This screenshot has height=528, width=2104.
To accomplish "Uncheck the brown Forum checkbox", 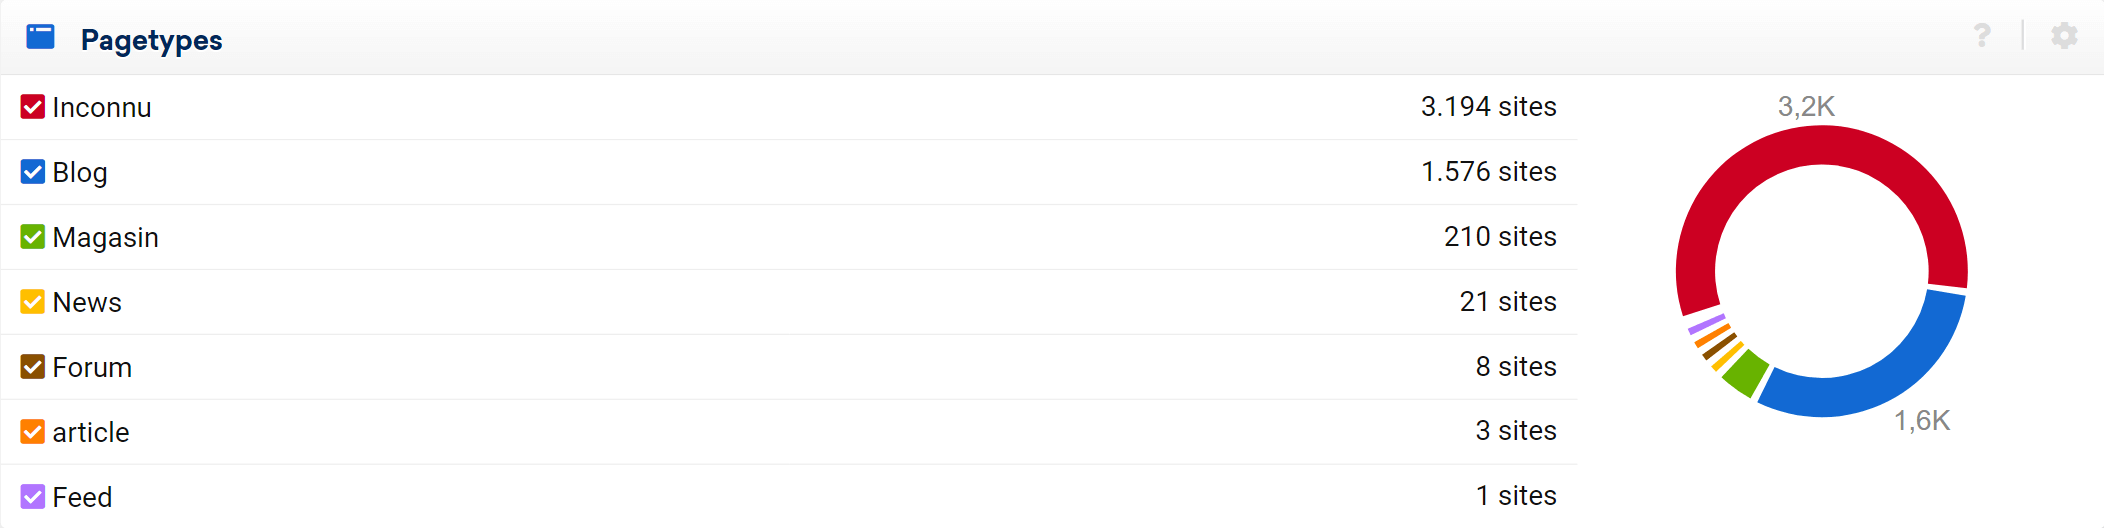I will point(33,367).
